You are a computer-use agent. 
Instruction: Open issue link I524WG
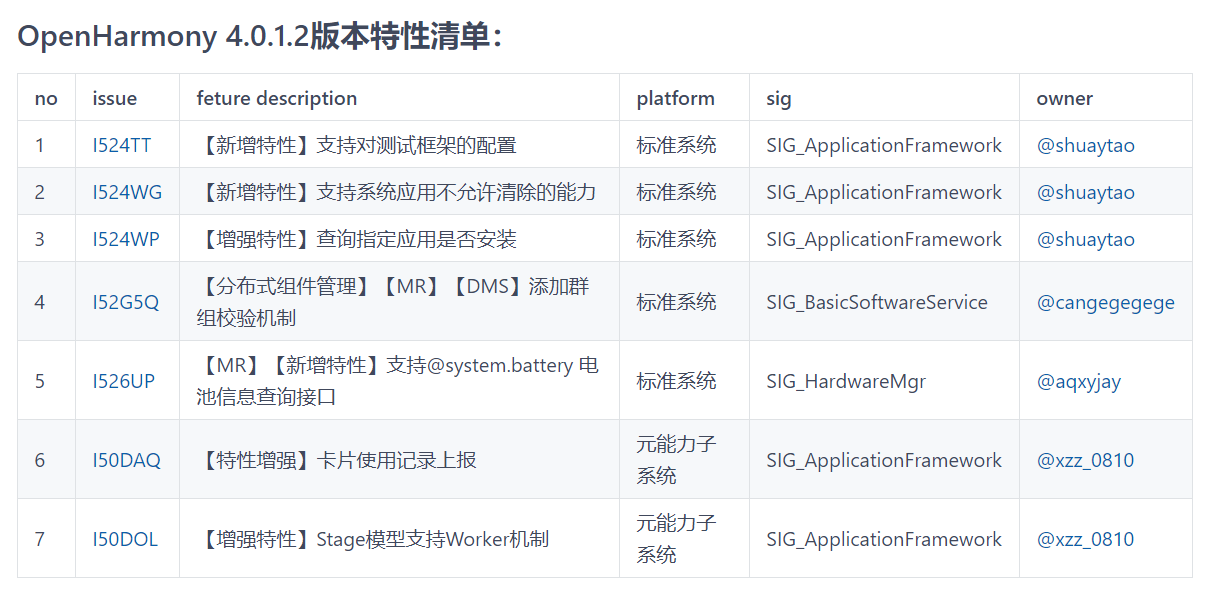pos(127,192)
